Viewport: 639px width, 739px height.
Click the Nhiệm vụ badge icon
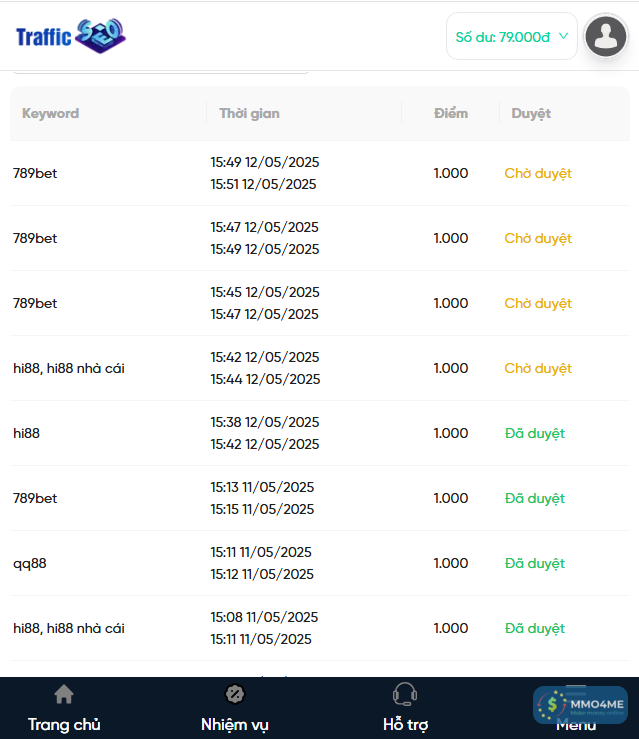(235, 694)
